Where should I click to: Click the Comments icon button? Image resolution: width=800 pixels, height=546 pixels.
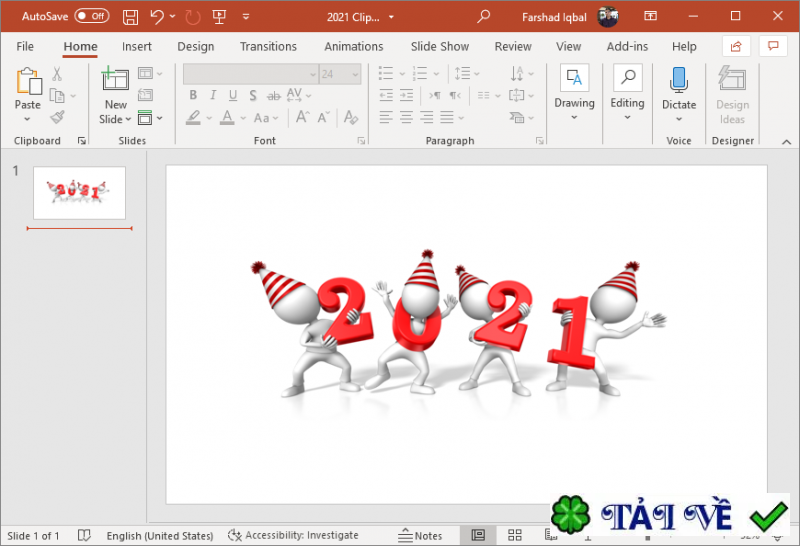click(773, 46)
